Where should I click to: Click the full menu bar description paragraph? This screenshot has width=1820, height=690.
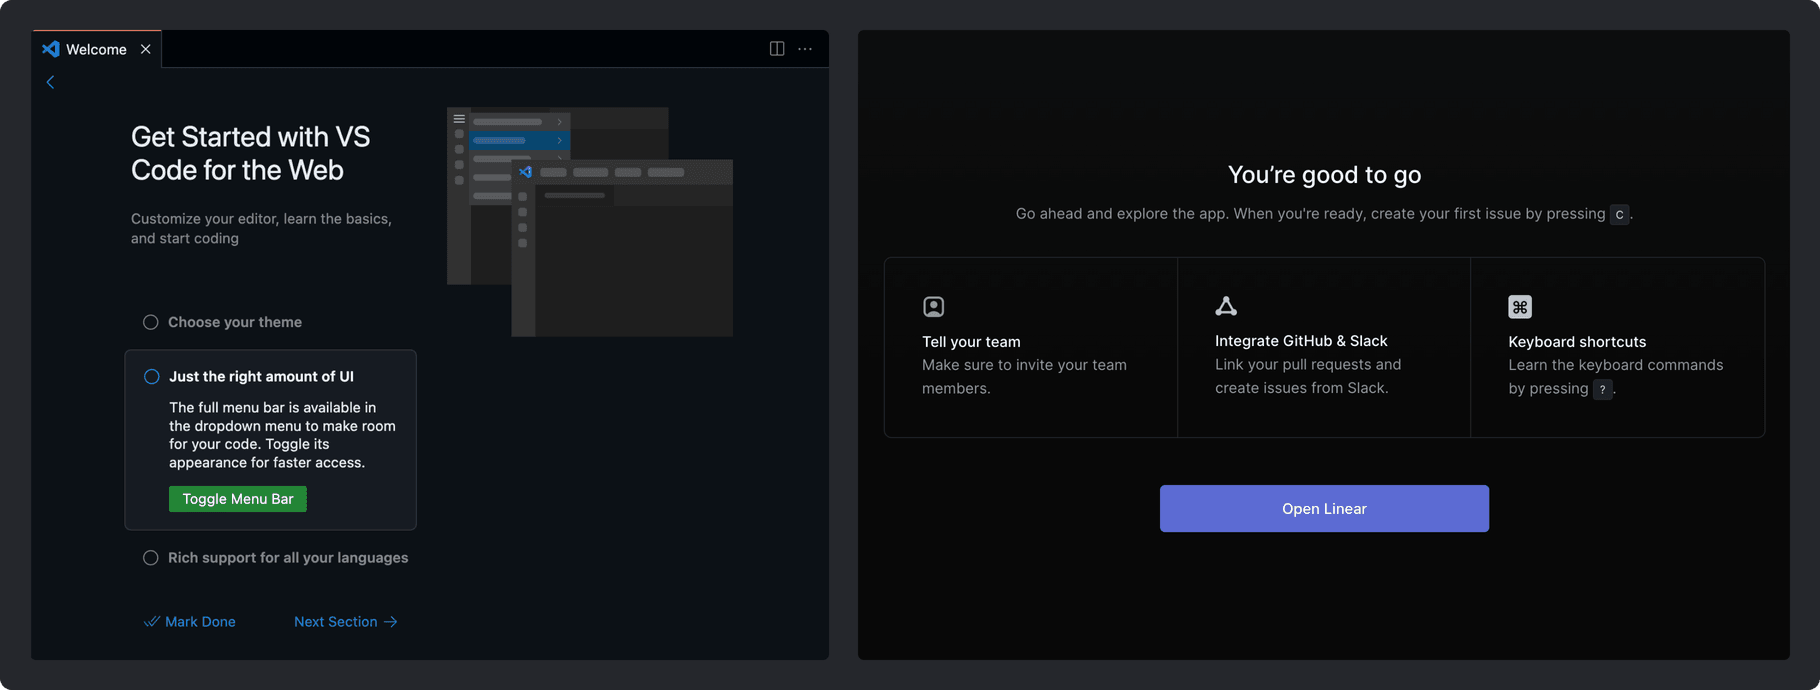coord(282,435)
